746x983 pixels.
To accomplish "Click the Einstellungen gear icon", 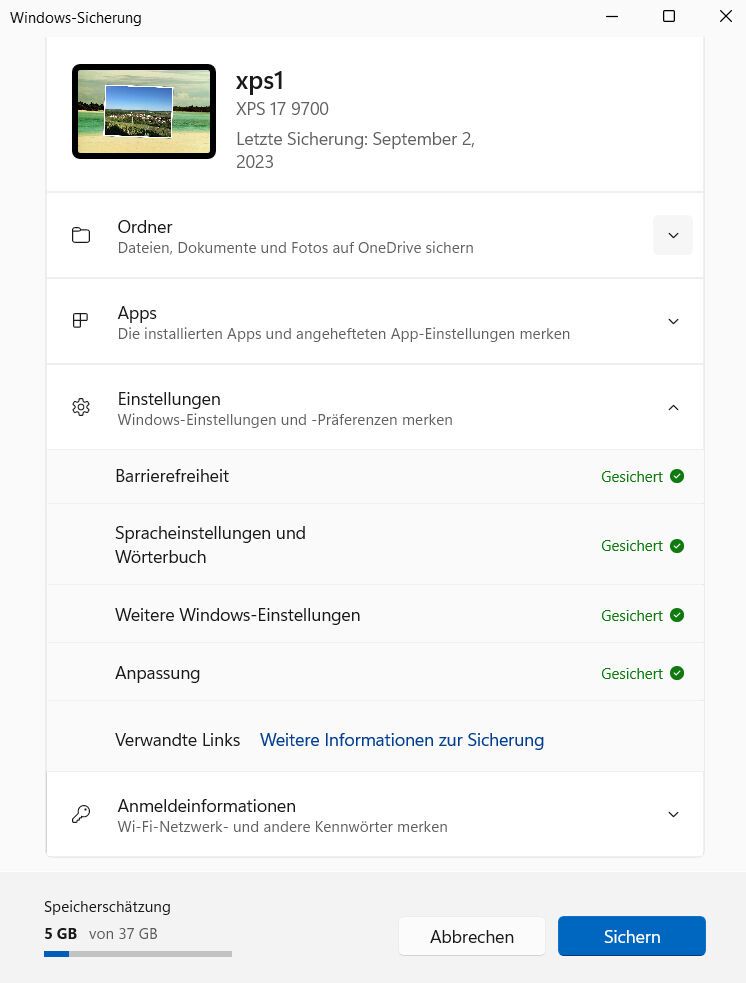I will pyautogui.click(x=81, y=407).
